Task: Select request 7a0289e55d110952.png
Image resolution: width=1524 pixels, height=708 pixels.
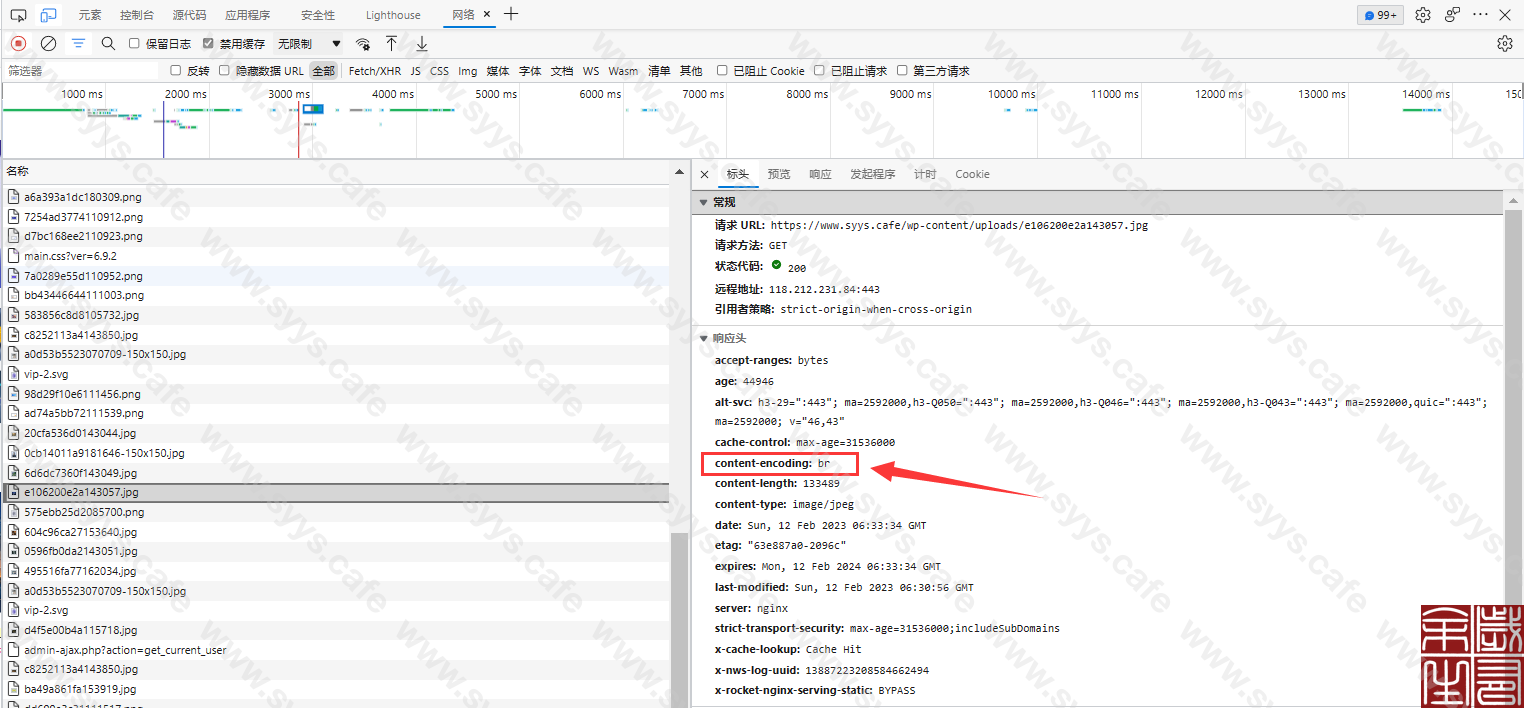Action: coord(335,276)
